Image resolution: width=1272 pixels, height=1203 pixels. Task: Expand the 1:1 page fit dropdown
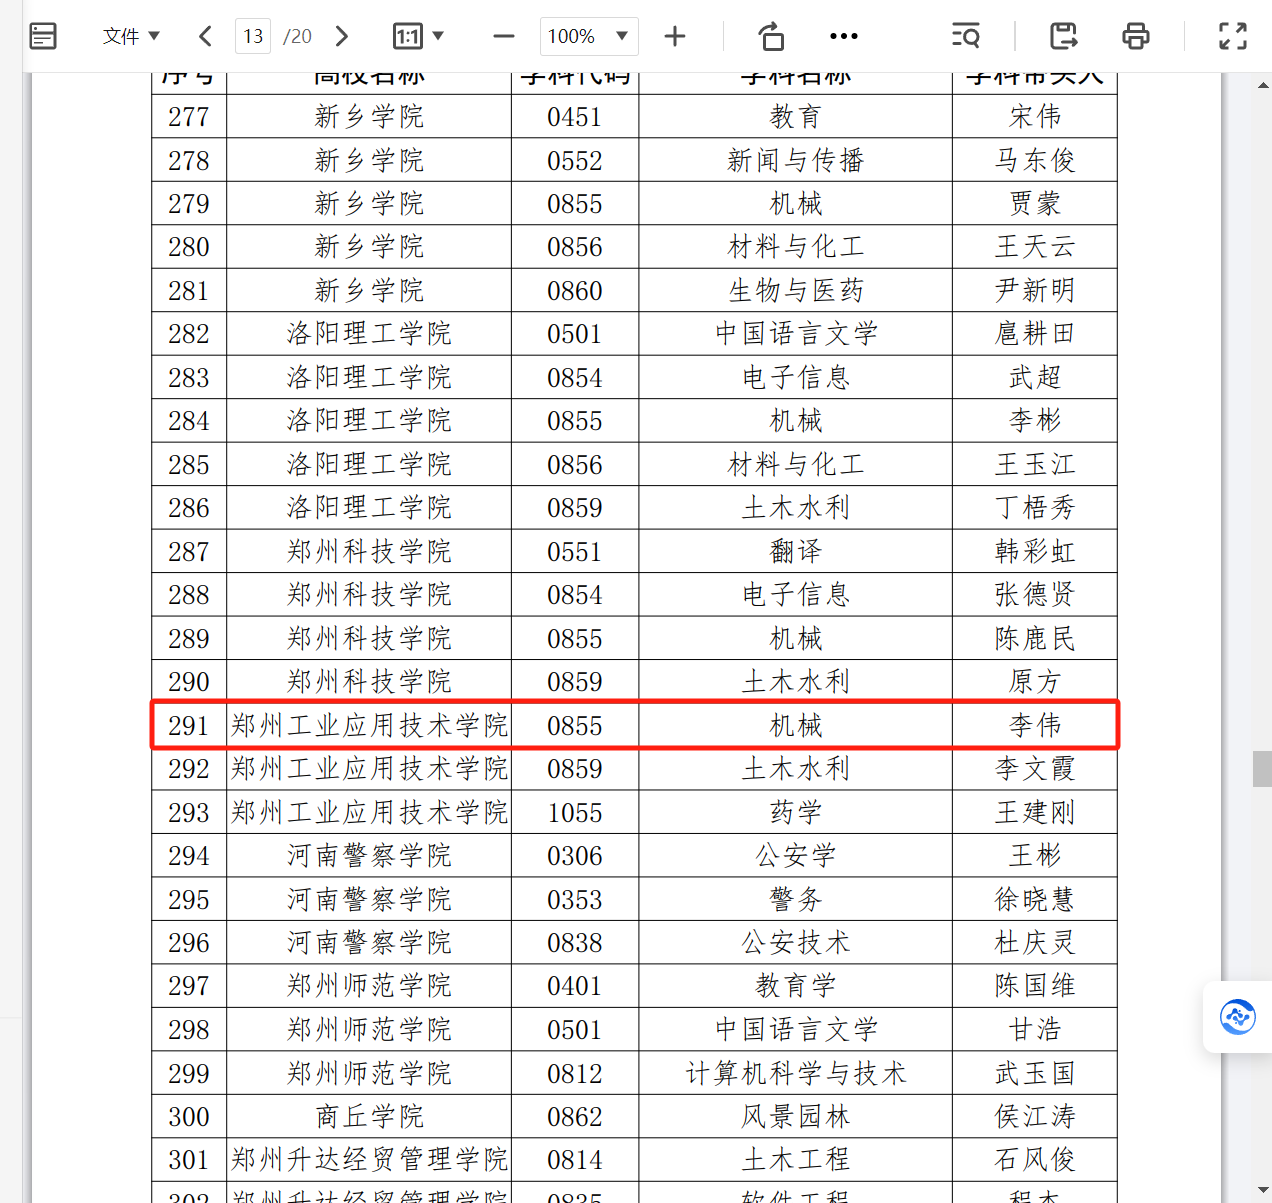(418, 37)
